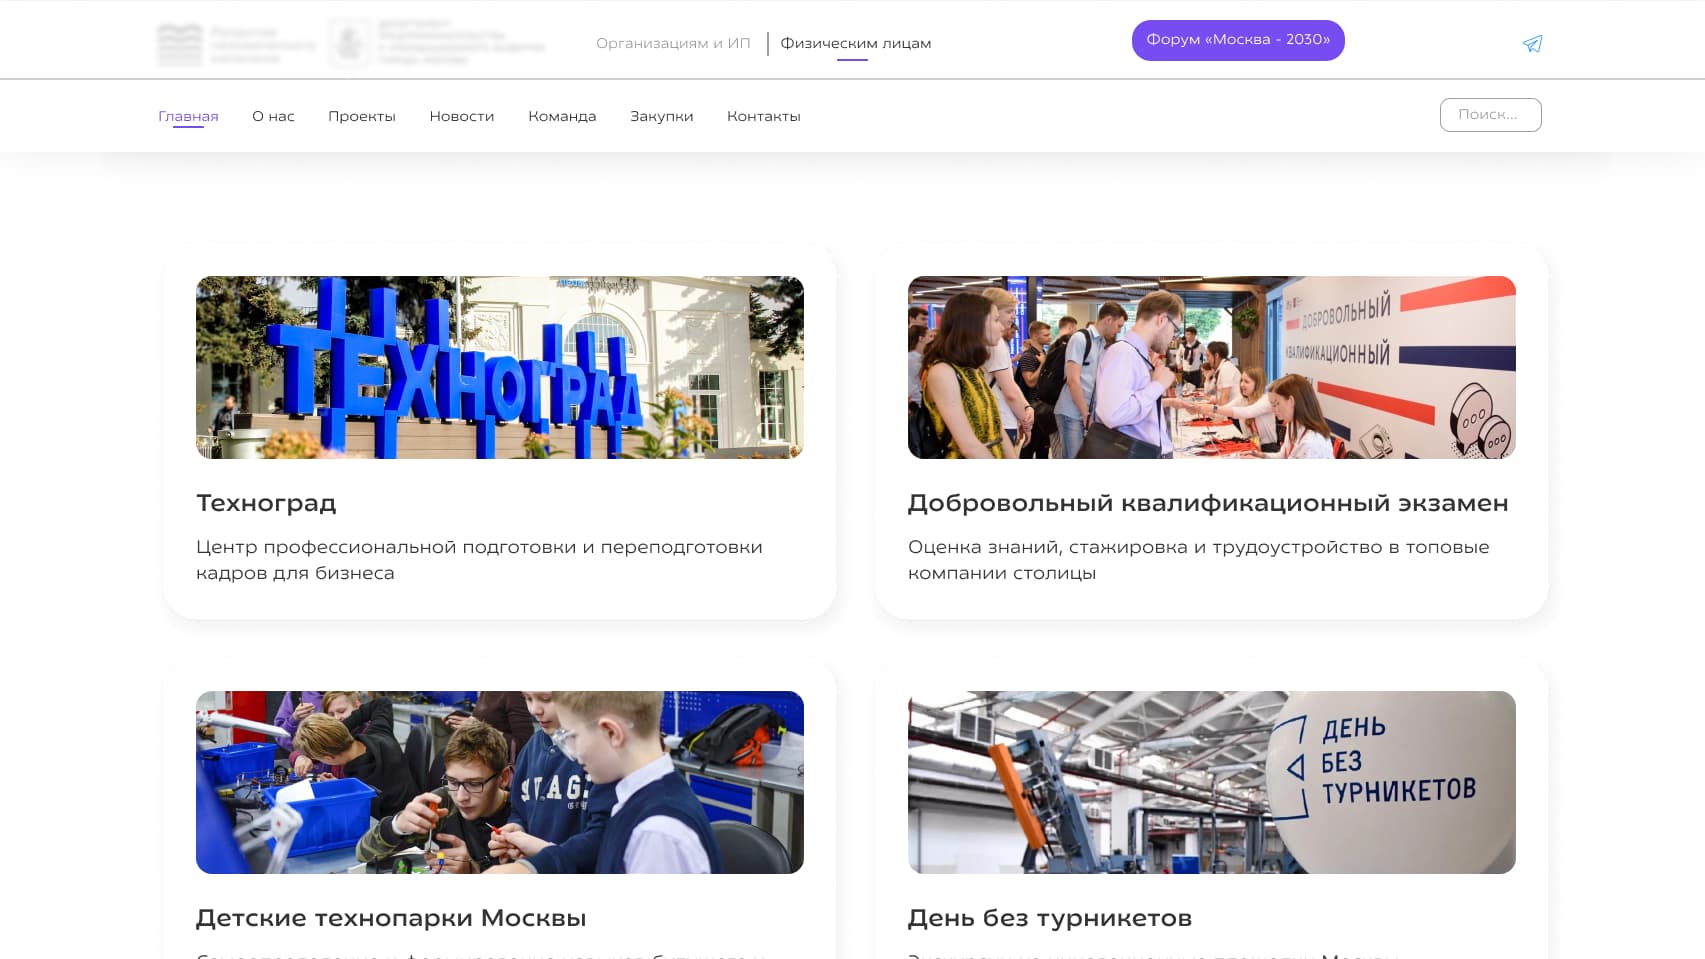Open Добровольный квалификационный экзамен title
Screen dimensions: 1705x959
1208,503
